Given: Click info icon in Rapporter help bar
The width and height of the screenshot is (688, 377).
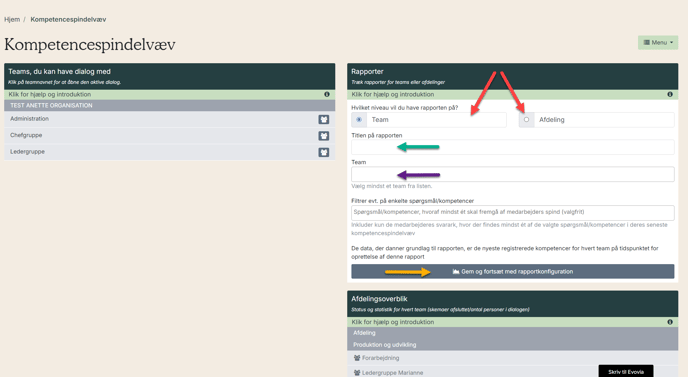Looking at the screenshot, I should pyautogui.click(x=670, y=94).
